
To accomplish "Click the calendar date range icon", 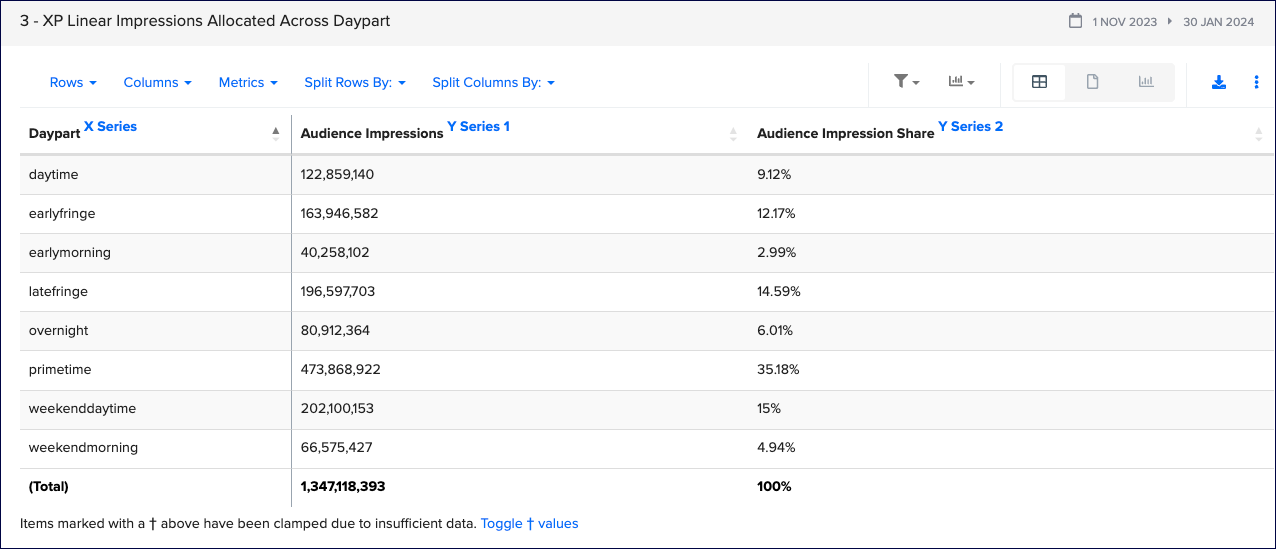I will (1076, 21).
